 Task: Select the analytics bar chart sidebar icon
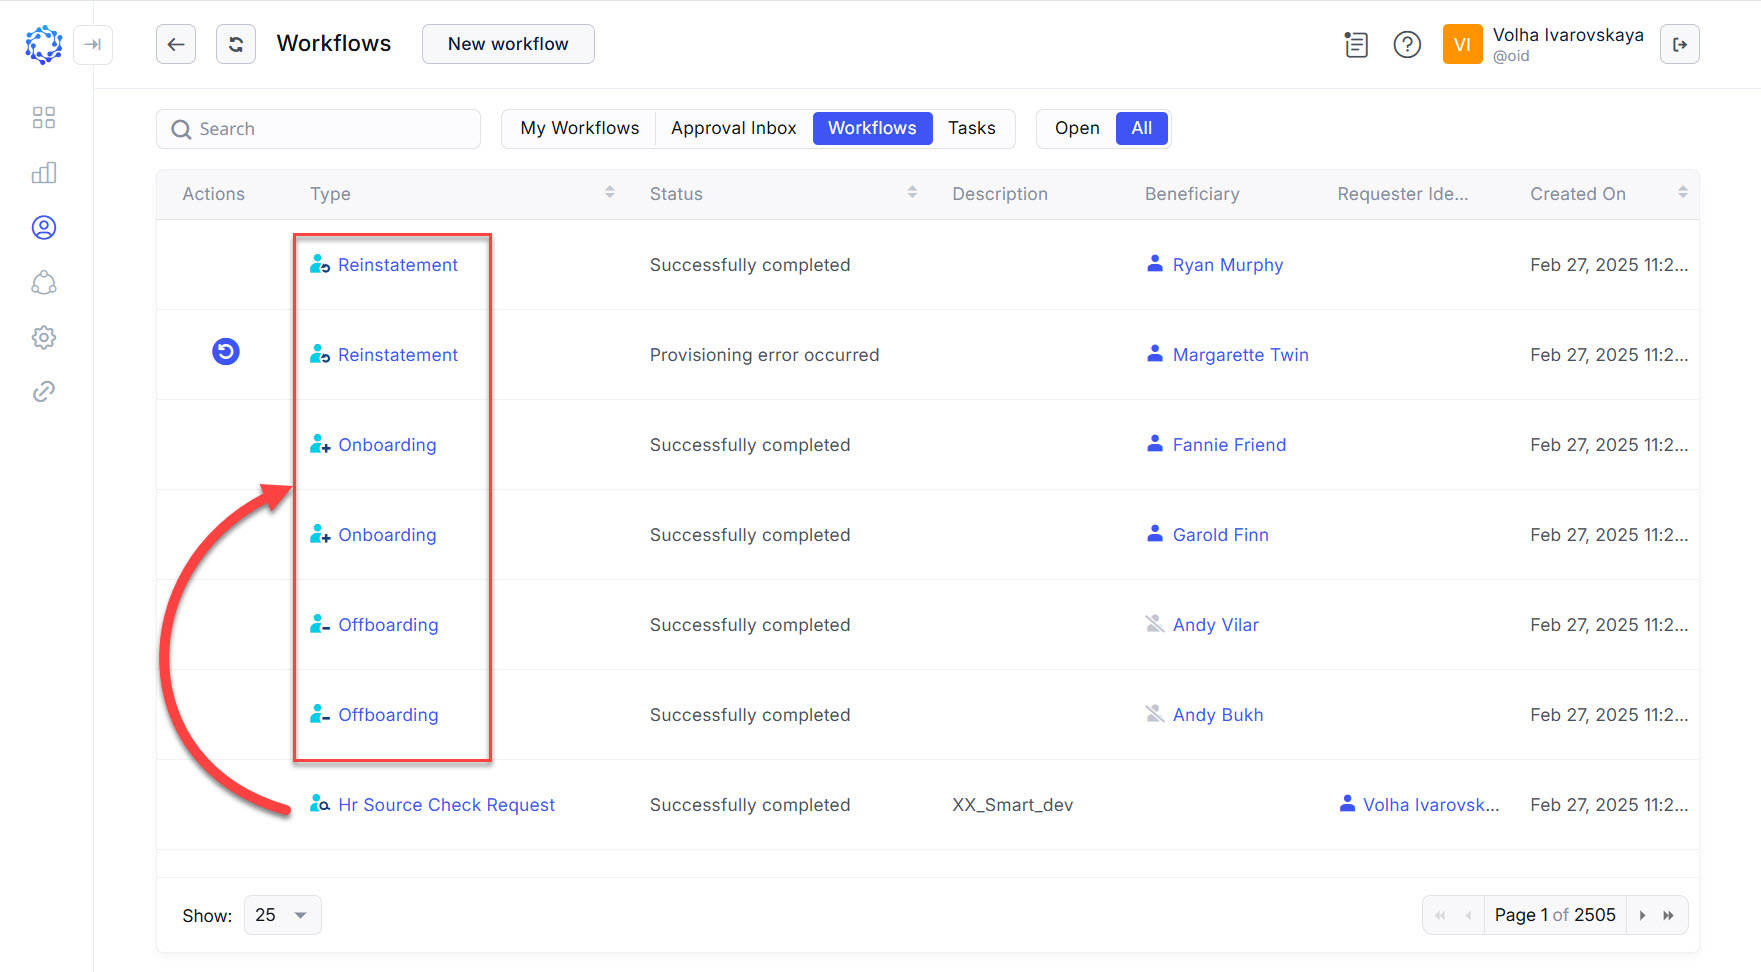[44, 172]
